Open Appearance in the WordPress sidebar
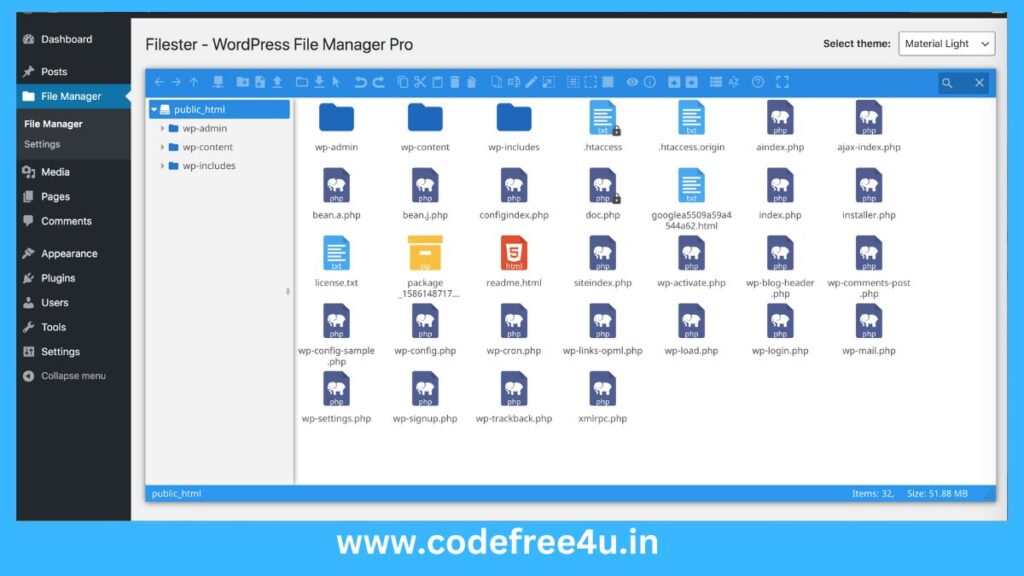 click(69, 253)
